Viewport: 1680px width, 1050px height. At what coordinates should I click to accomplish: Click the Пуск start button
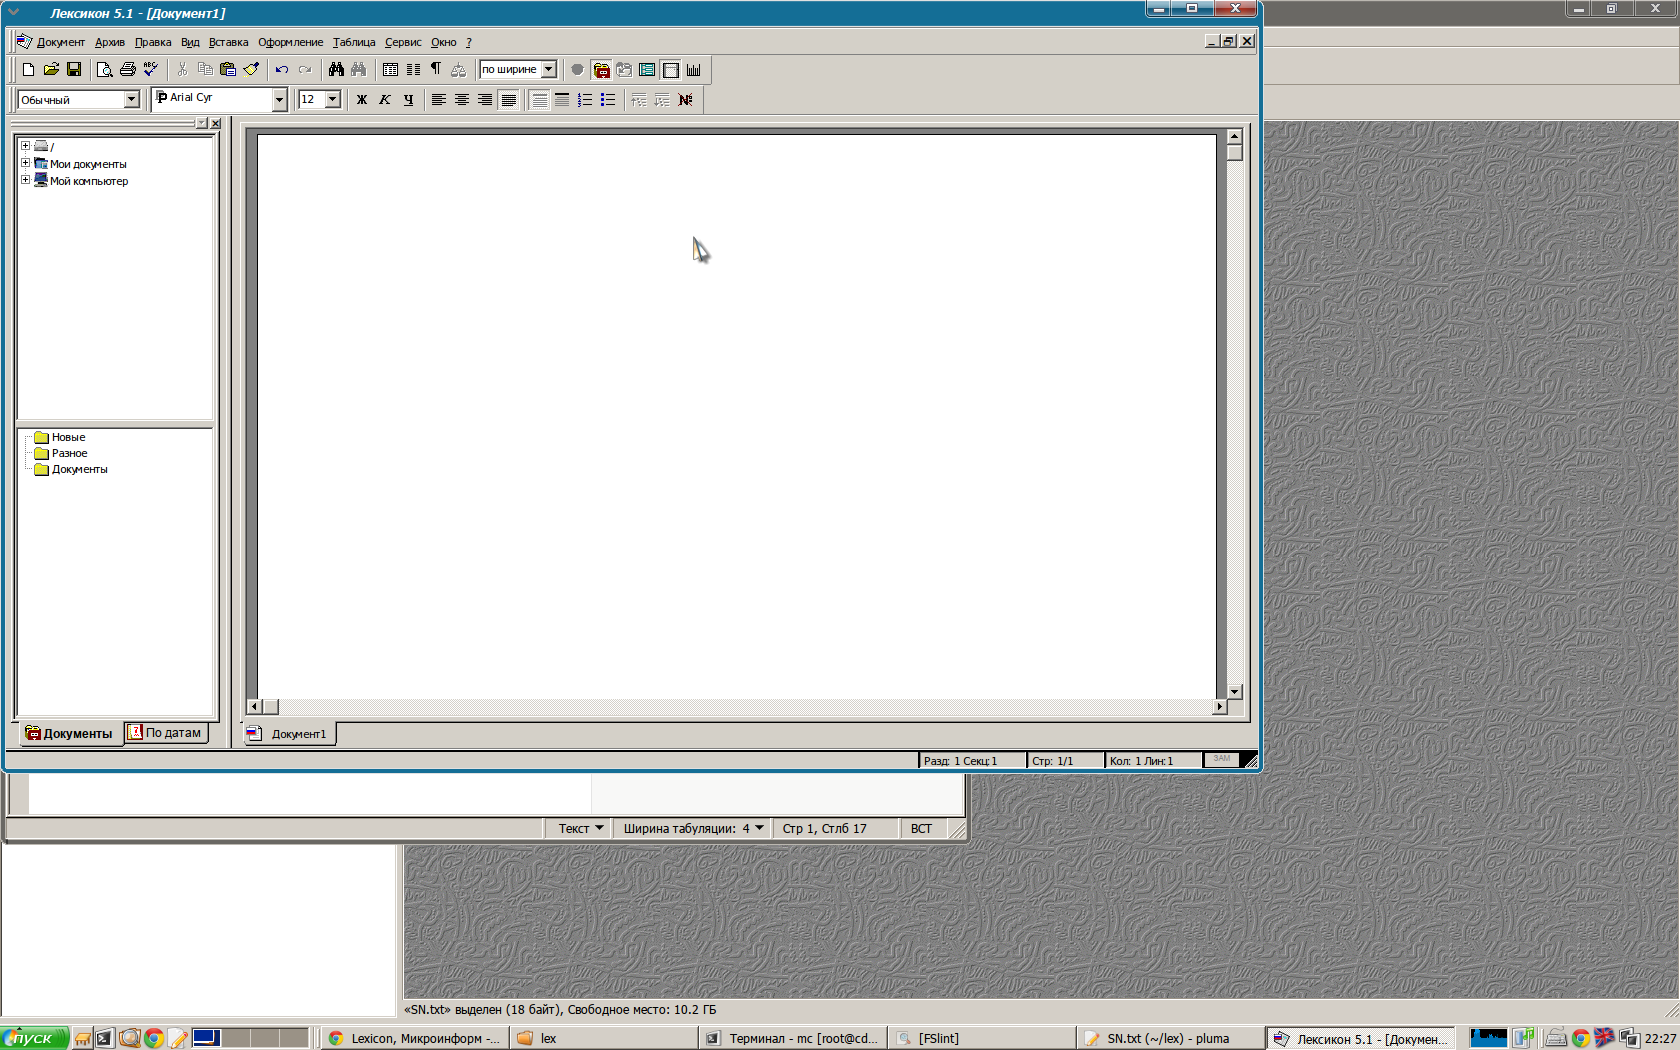click(x=35, y=1038)
